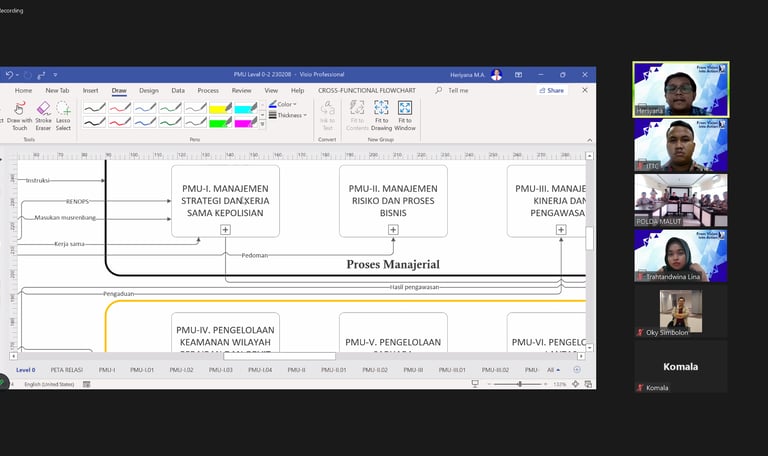Pick the thin black pen in top row
This screenshot has width=768, height=456.
95,108
